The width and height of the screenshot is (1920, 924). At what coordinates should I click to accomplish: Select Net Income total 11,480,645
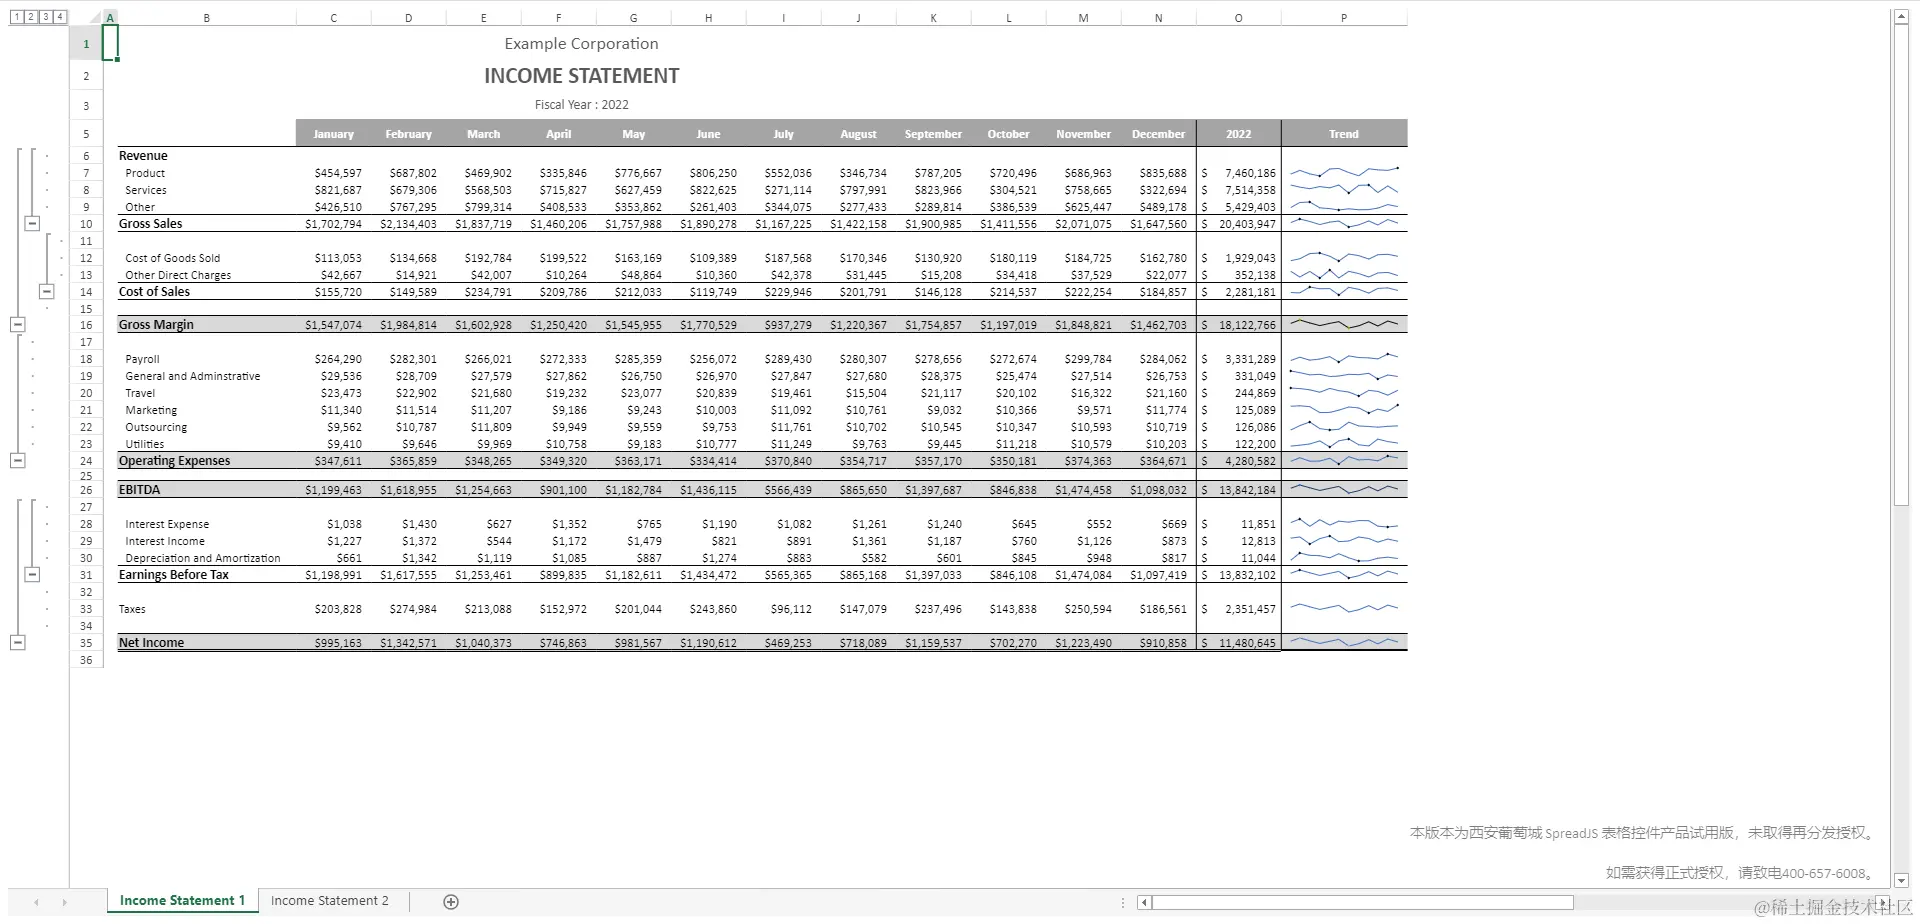(x=1239, y=643)
